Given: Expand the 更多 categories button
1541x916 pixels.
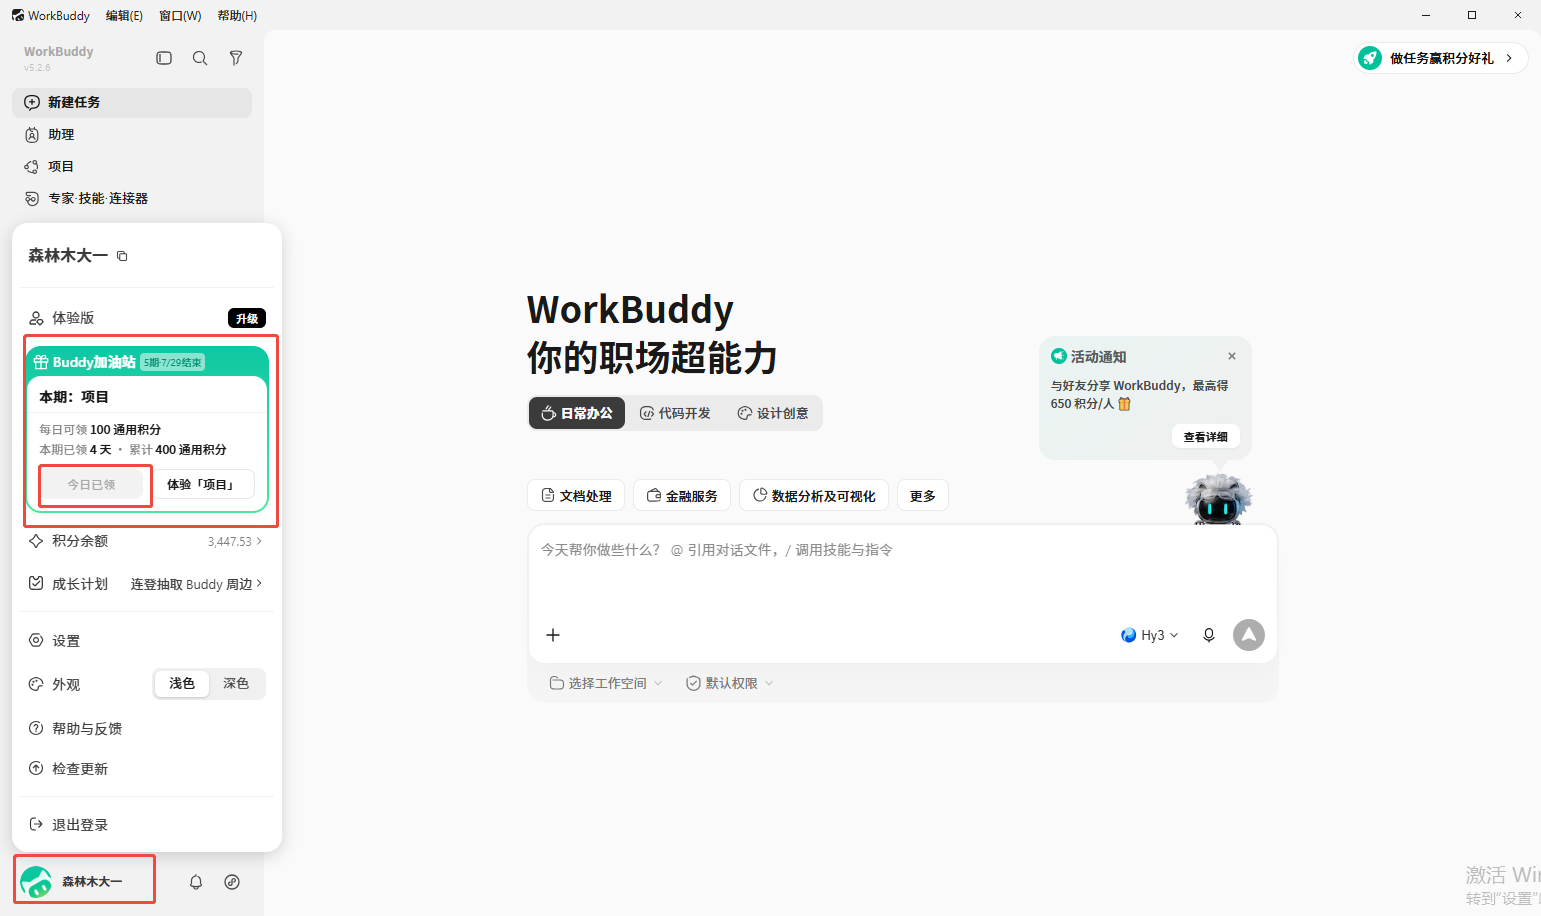Looking at the screenshot, I should click(923, 496).
